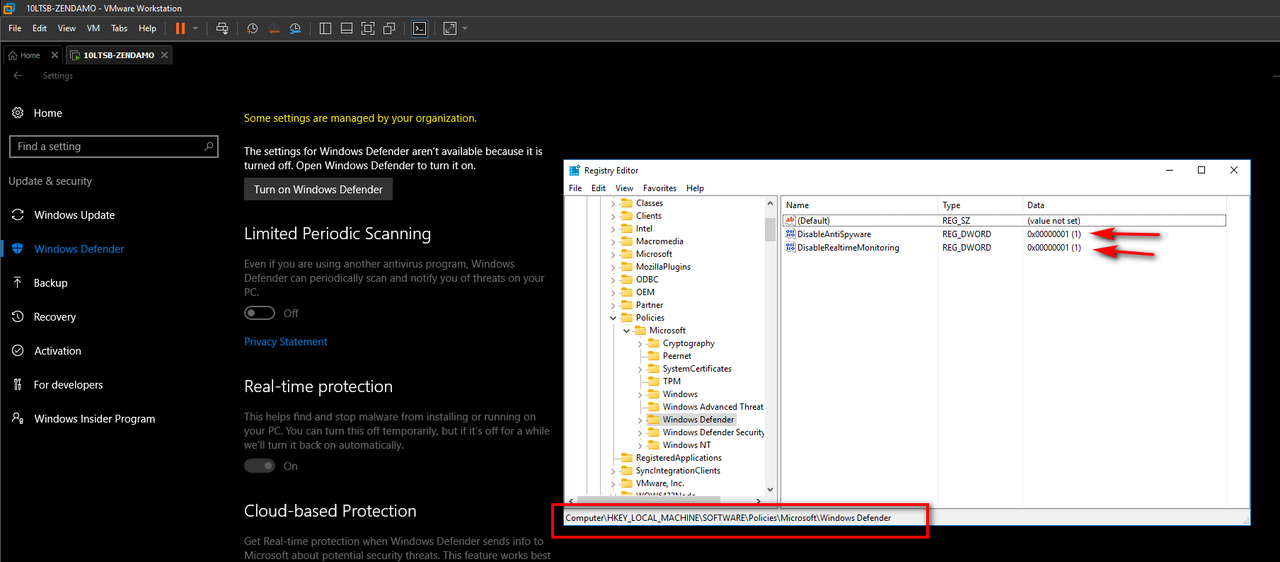The width and height of the screenshot is (1280, 562).
Task: Expand the Classes registry key
Action: [613, 203]
